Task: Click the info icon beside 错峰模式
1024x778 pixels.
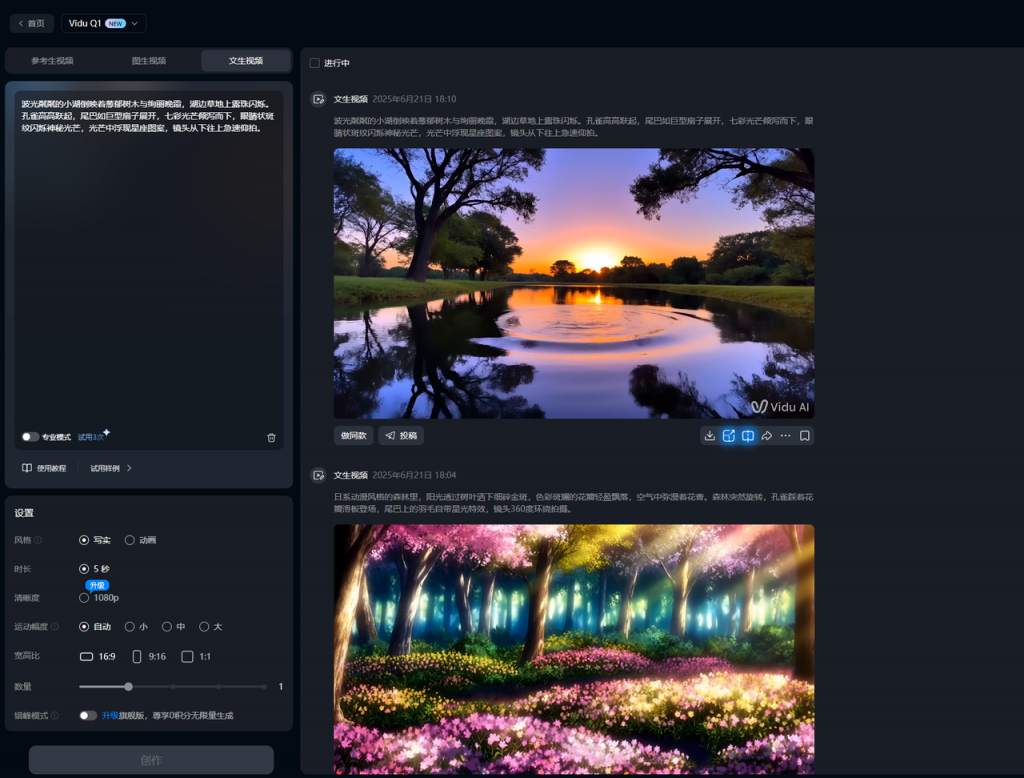Action: [x=55, y=716]
